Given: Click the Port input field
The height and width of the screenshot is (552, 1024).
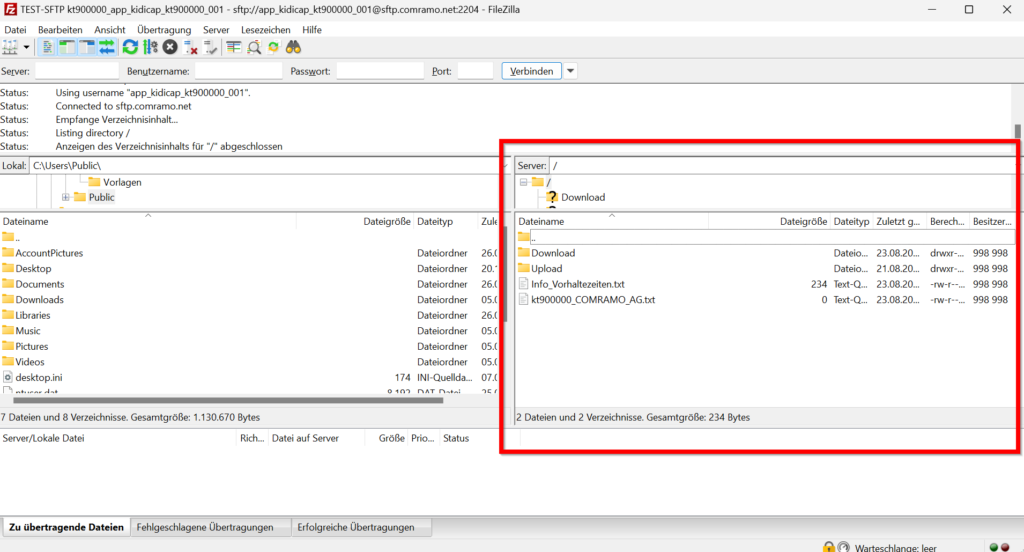Looking at the screenshot, I should pyautogui.click(x=475, y=71).
